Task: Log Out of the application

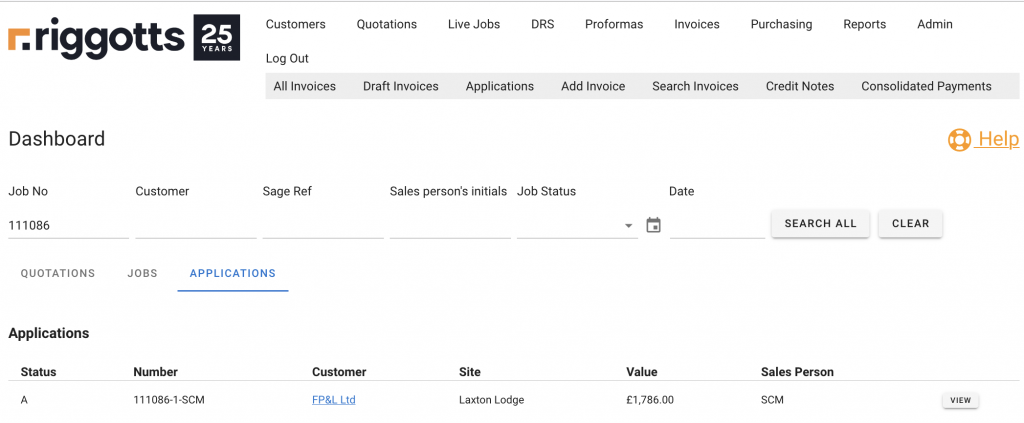Action: [287, 58]
